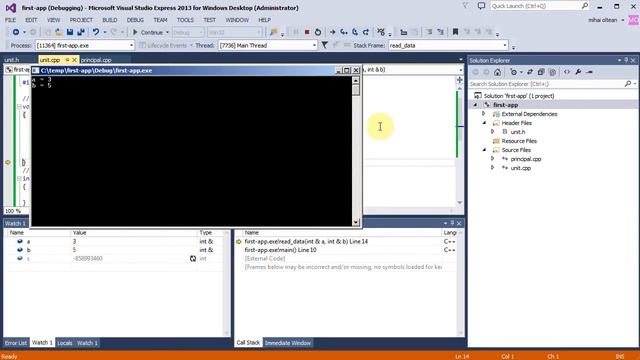Toggle pin on Call Stack panel
The image size is (640, 360).
452,223
